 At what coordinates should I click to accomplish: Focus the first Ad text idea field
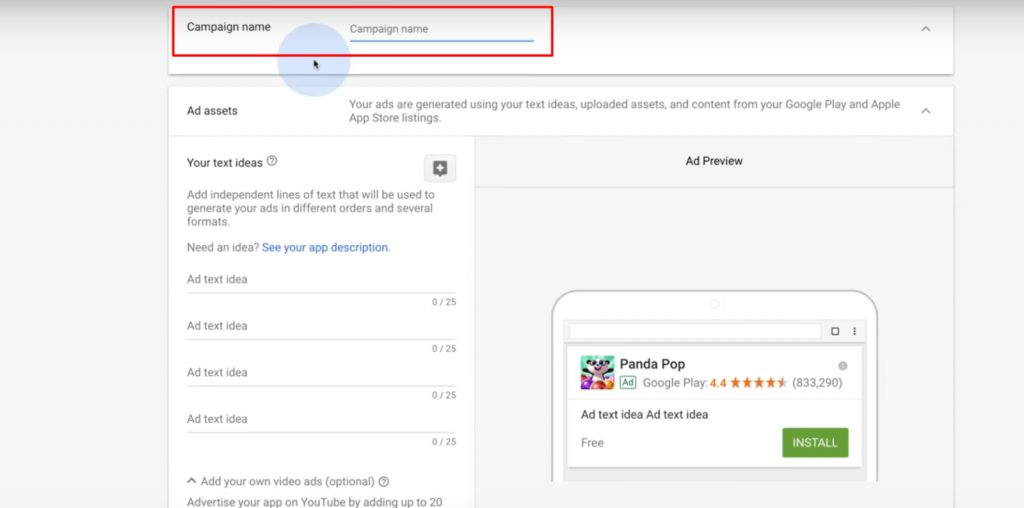[x=321, y=280]
